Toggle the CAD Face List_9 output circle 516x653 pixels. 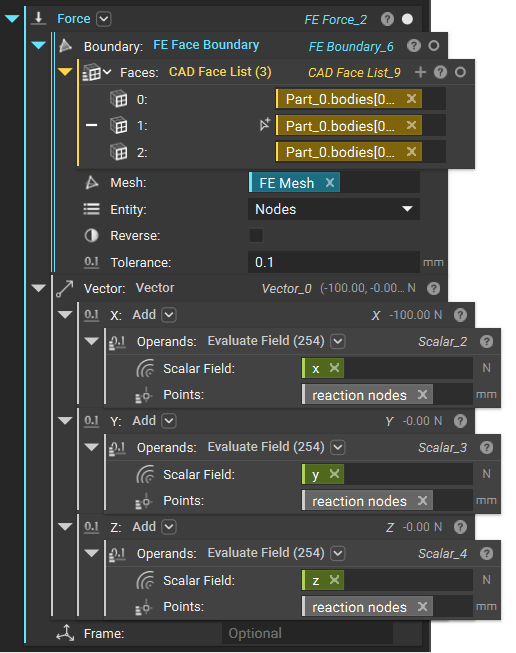[x=460, y=72]
